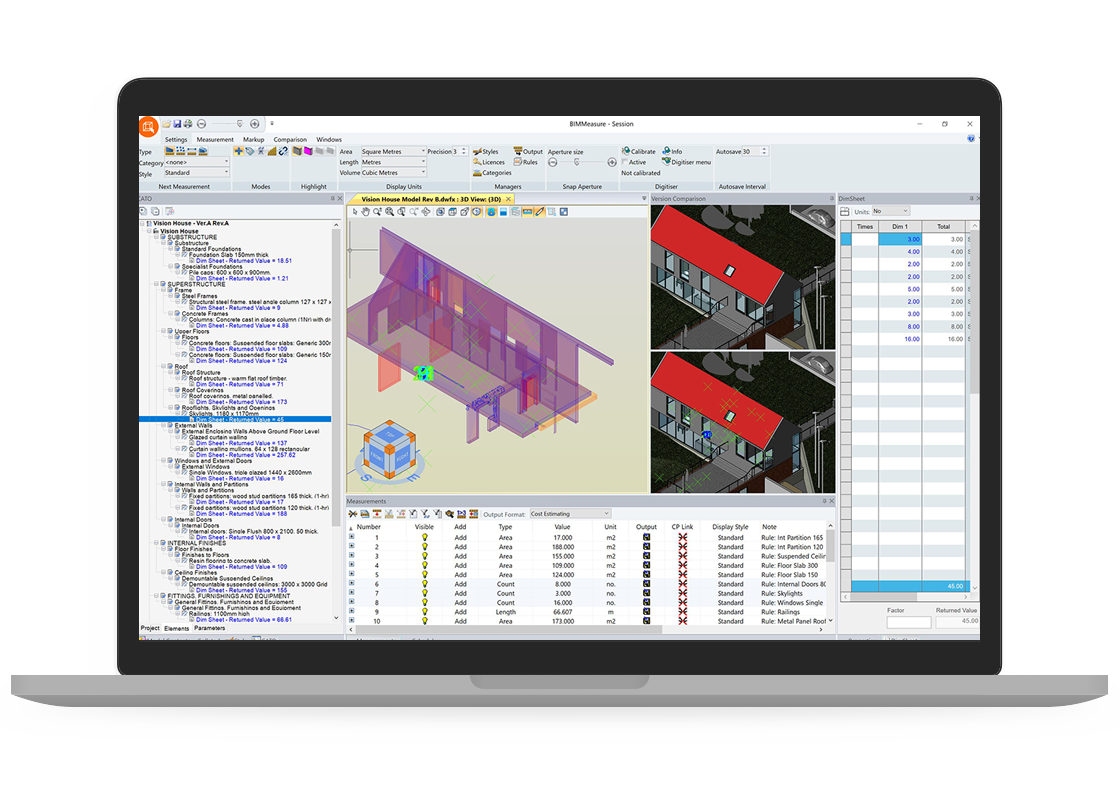Select the Skylights Dim Sheet tree item
The height and width of the screenshot is (792, 1120).
click(240, 419)
